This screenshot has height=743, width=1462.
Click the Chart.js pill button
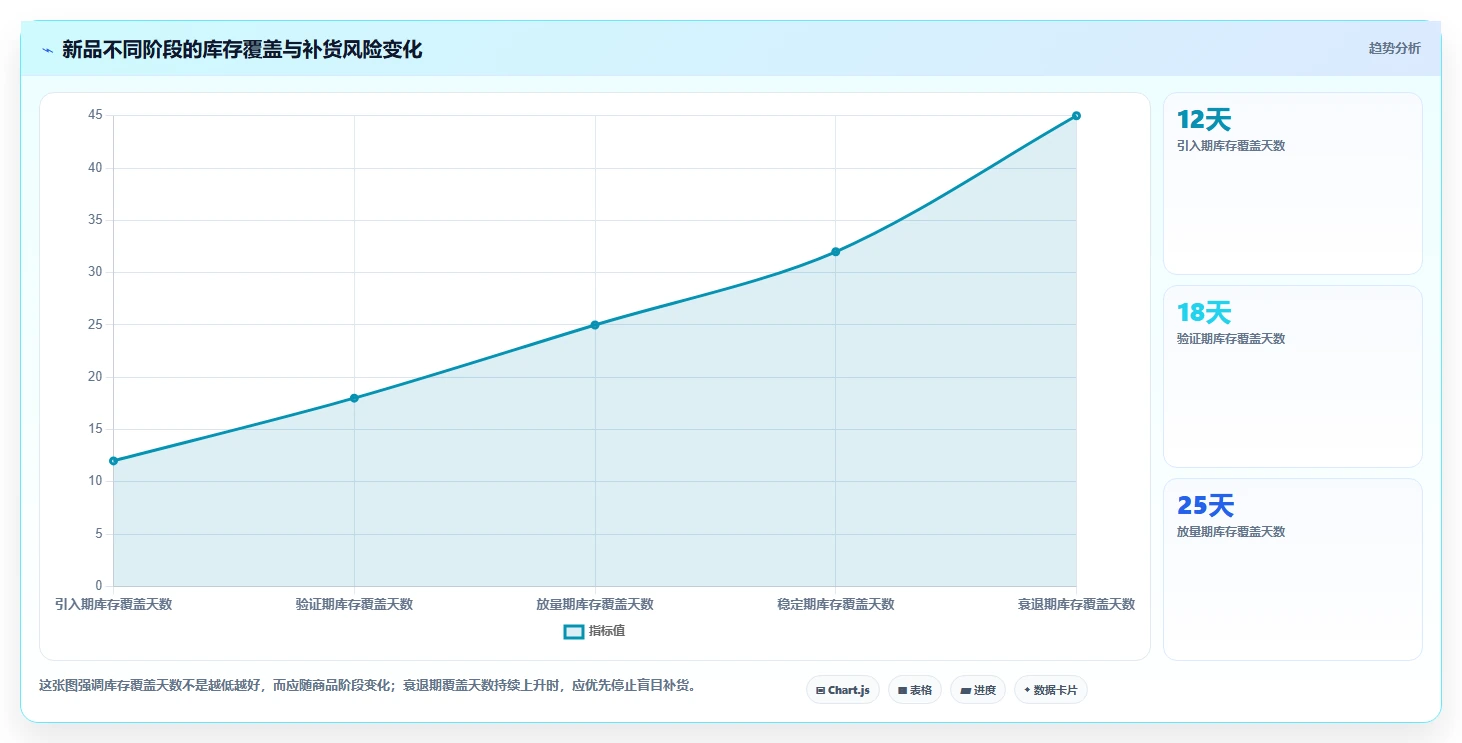(843, 690)
